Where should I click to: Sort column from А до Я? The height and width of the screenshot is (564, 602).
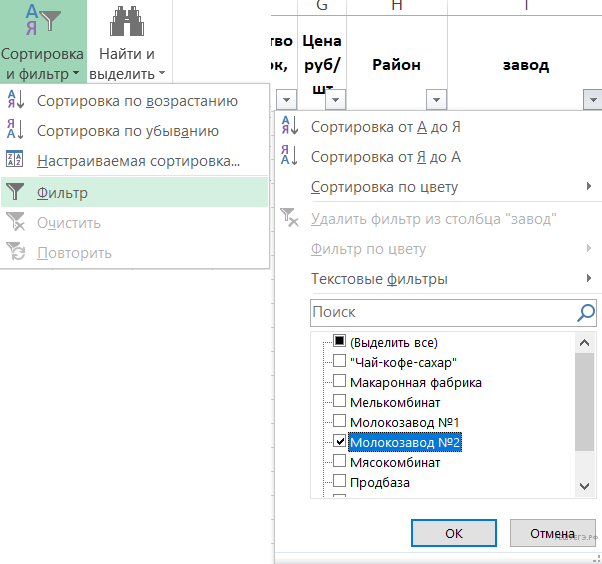point(385,127)
